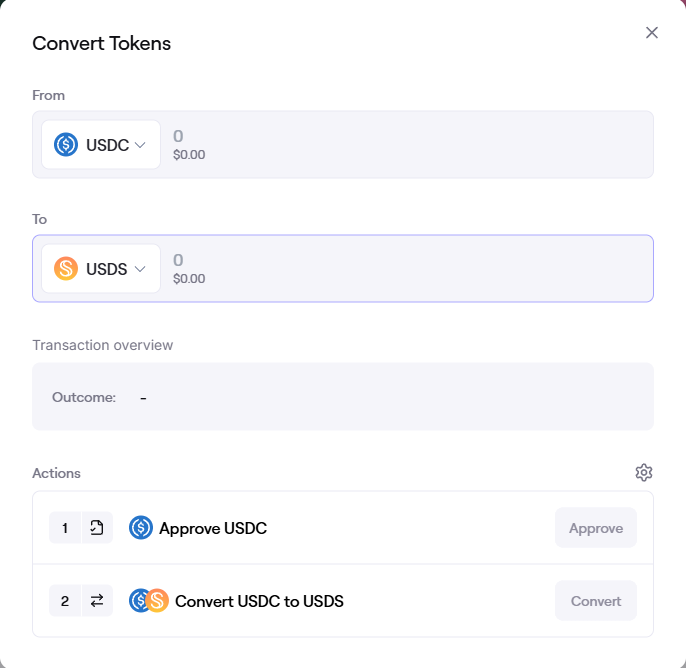
Task: Click the USDC coin icon in From field
Action: point(66,144)
